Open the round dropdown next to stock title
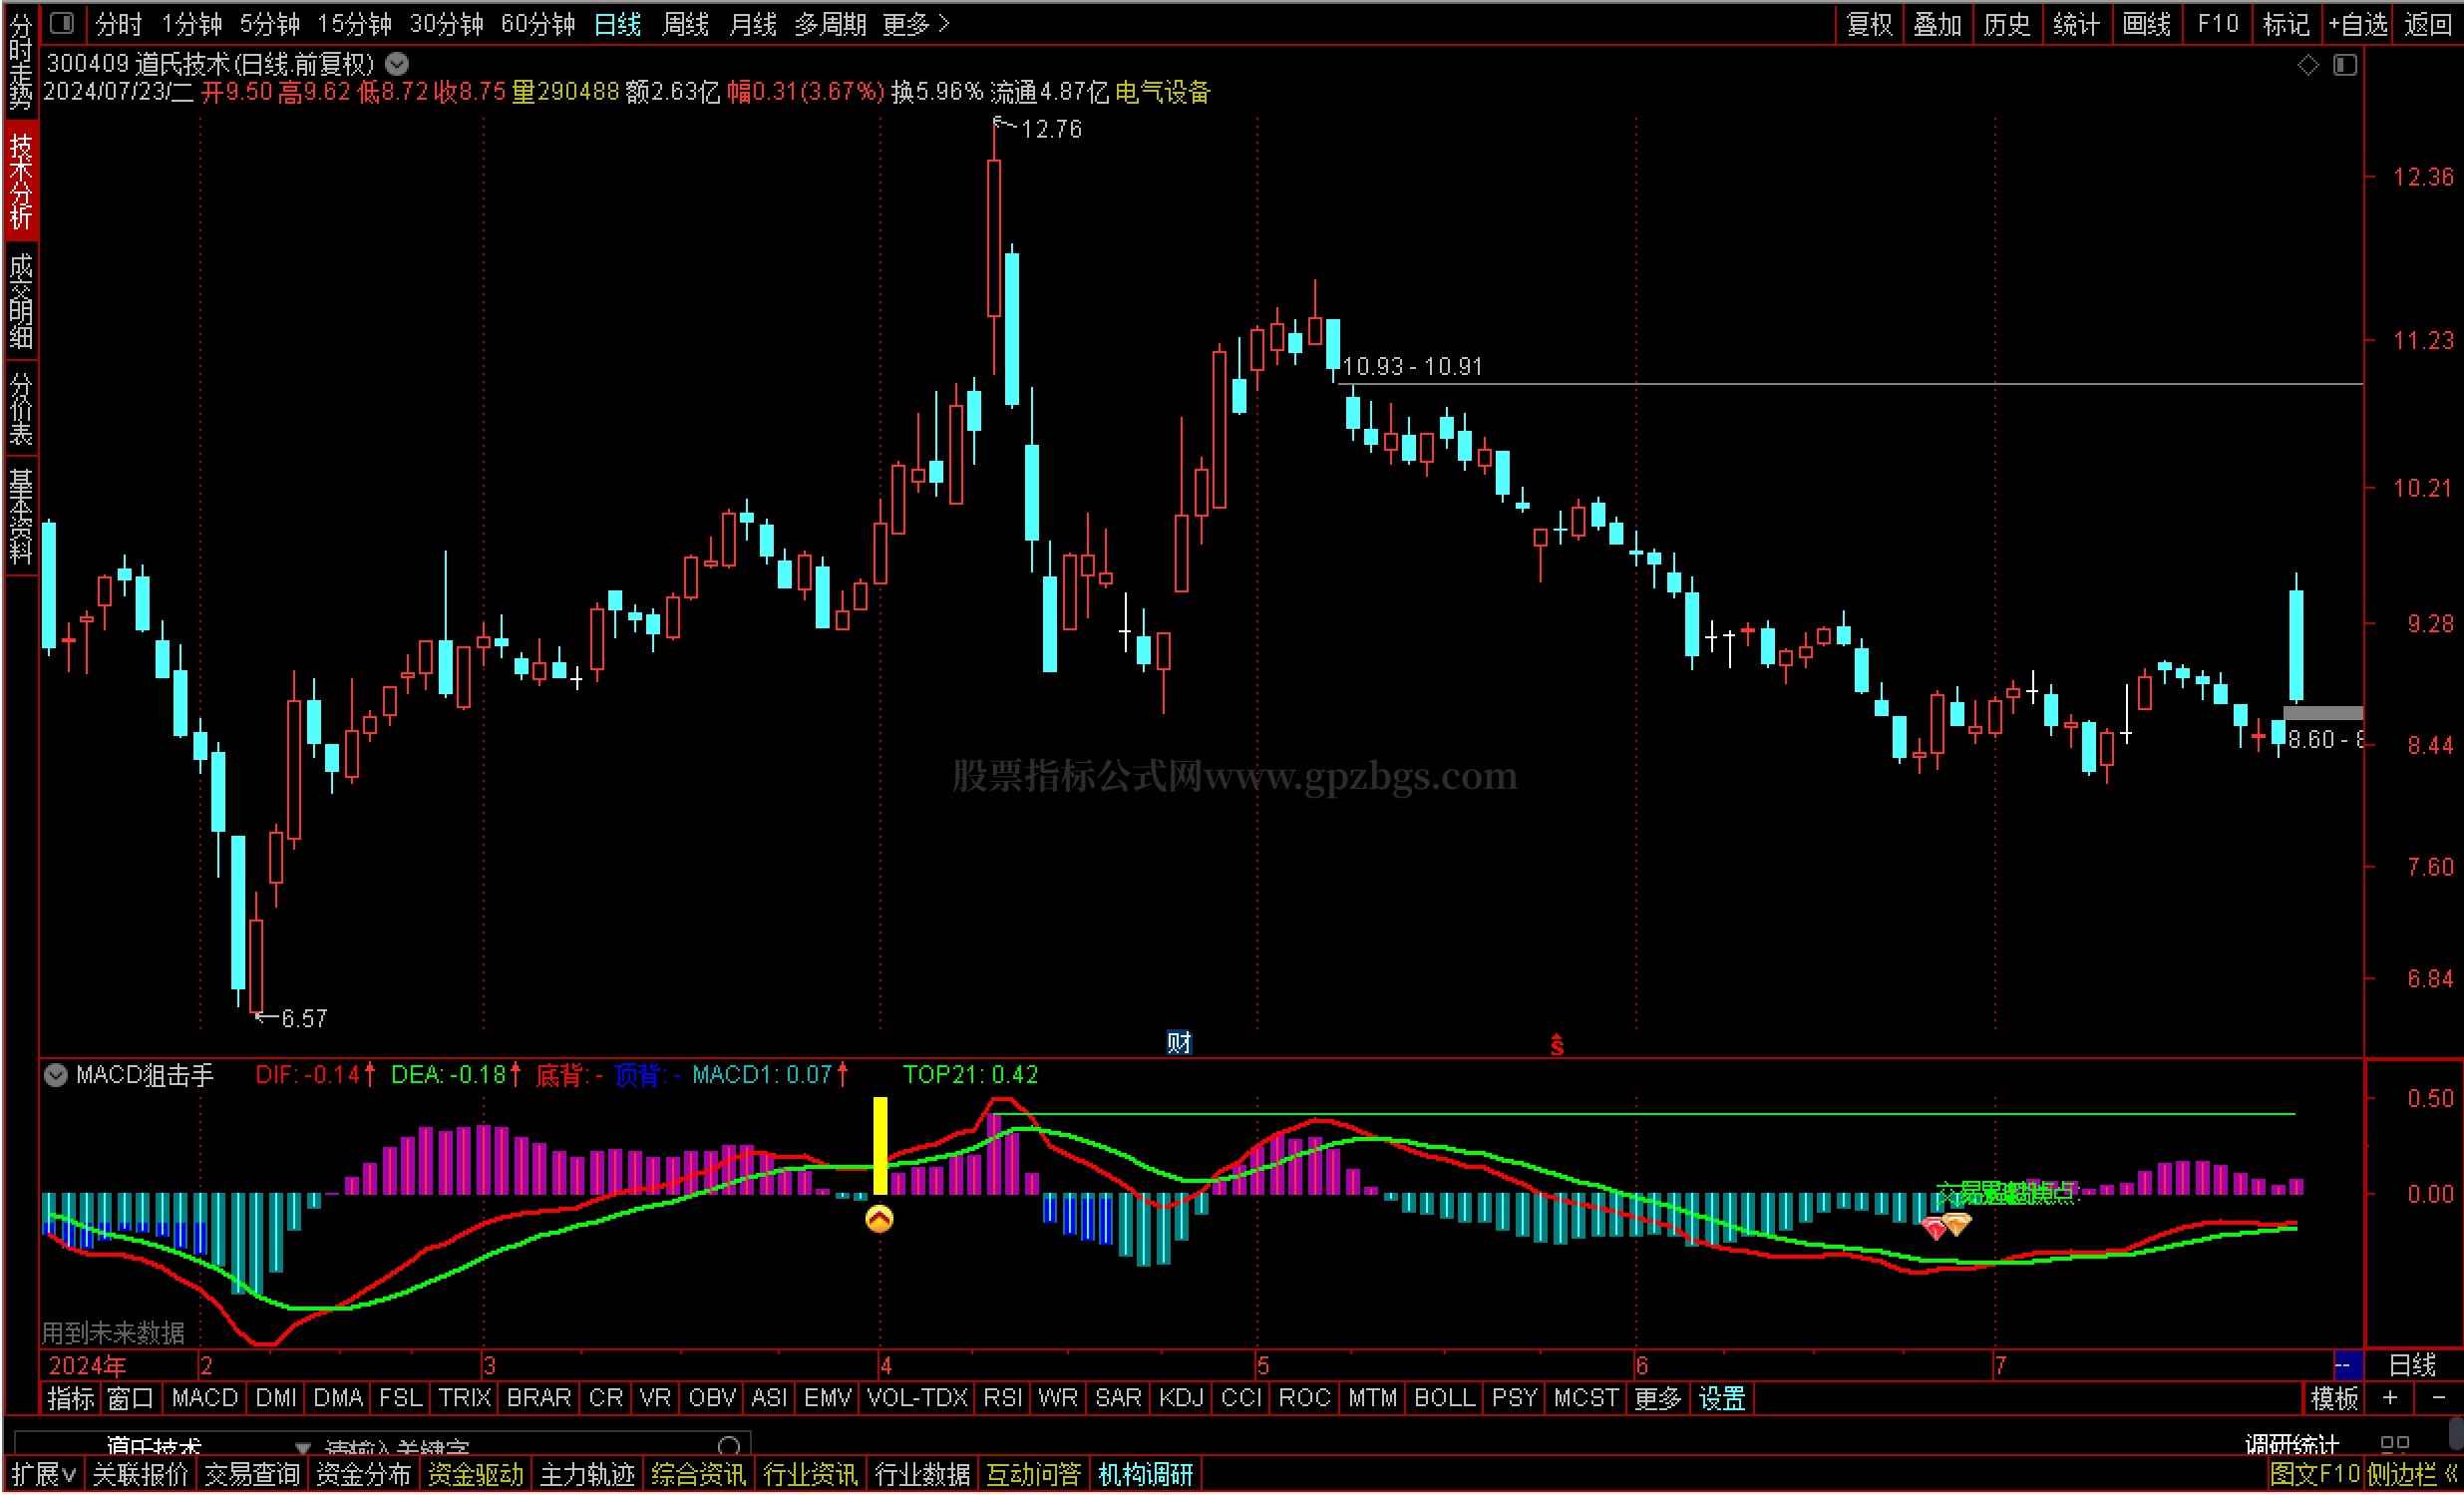The width and height of the screenshot is (2464, 1495). coord(397,64)
